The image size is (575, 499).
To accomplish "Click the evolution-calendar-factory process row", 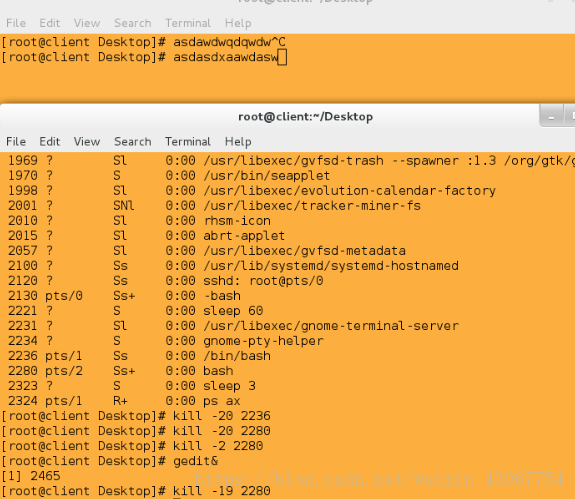I will [252, 191].
